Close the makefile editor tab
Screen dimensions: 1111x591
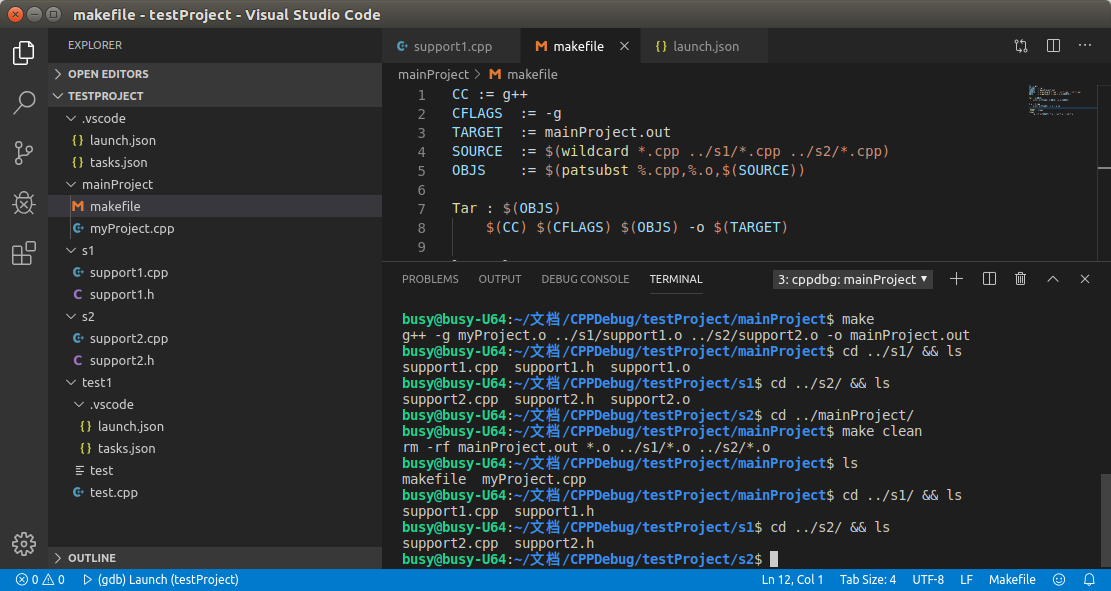pos(624,46)
